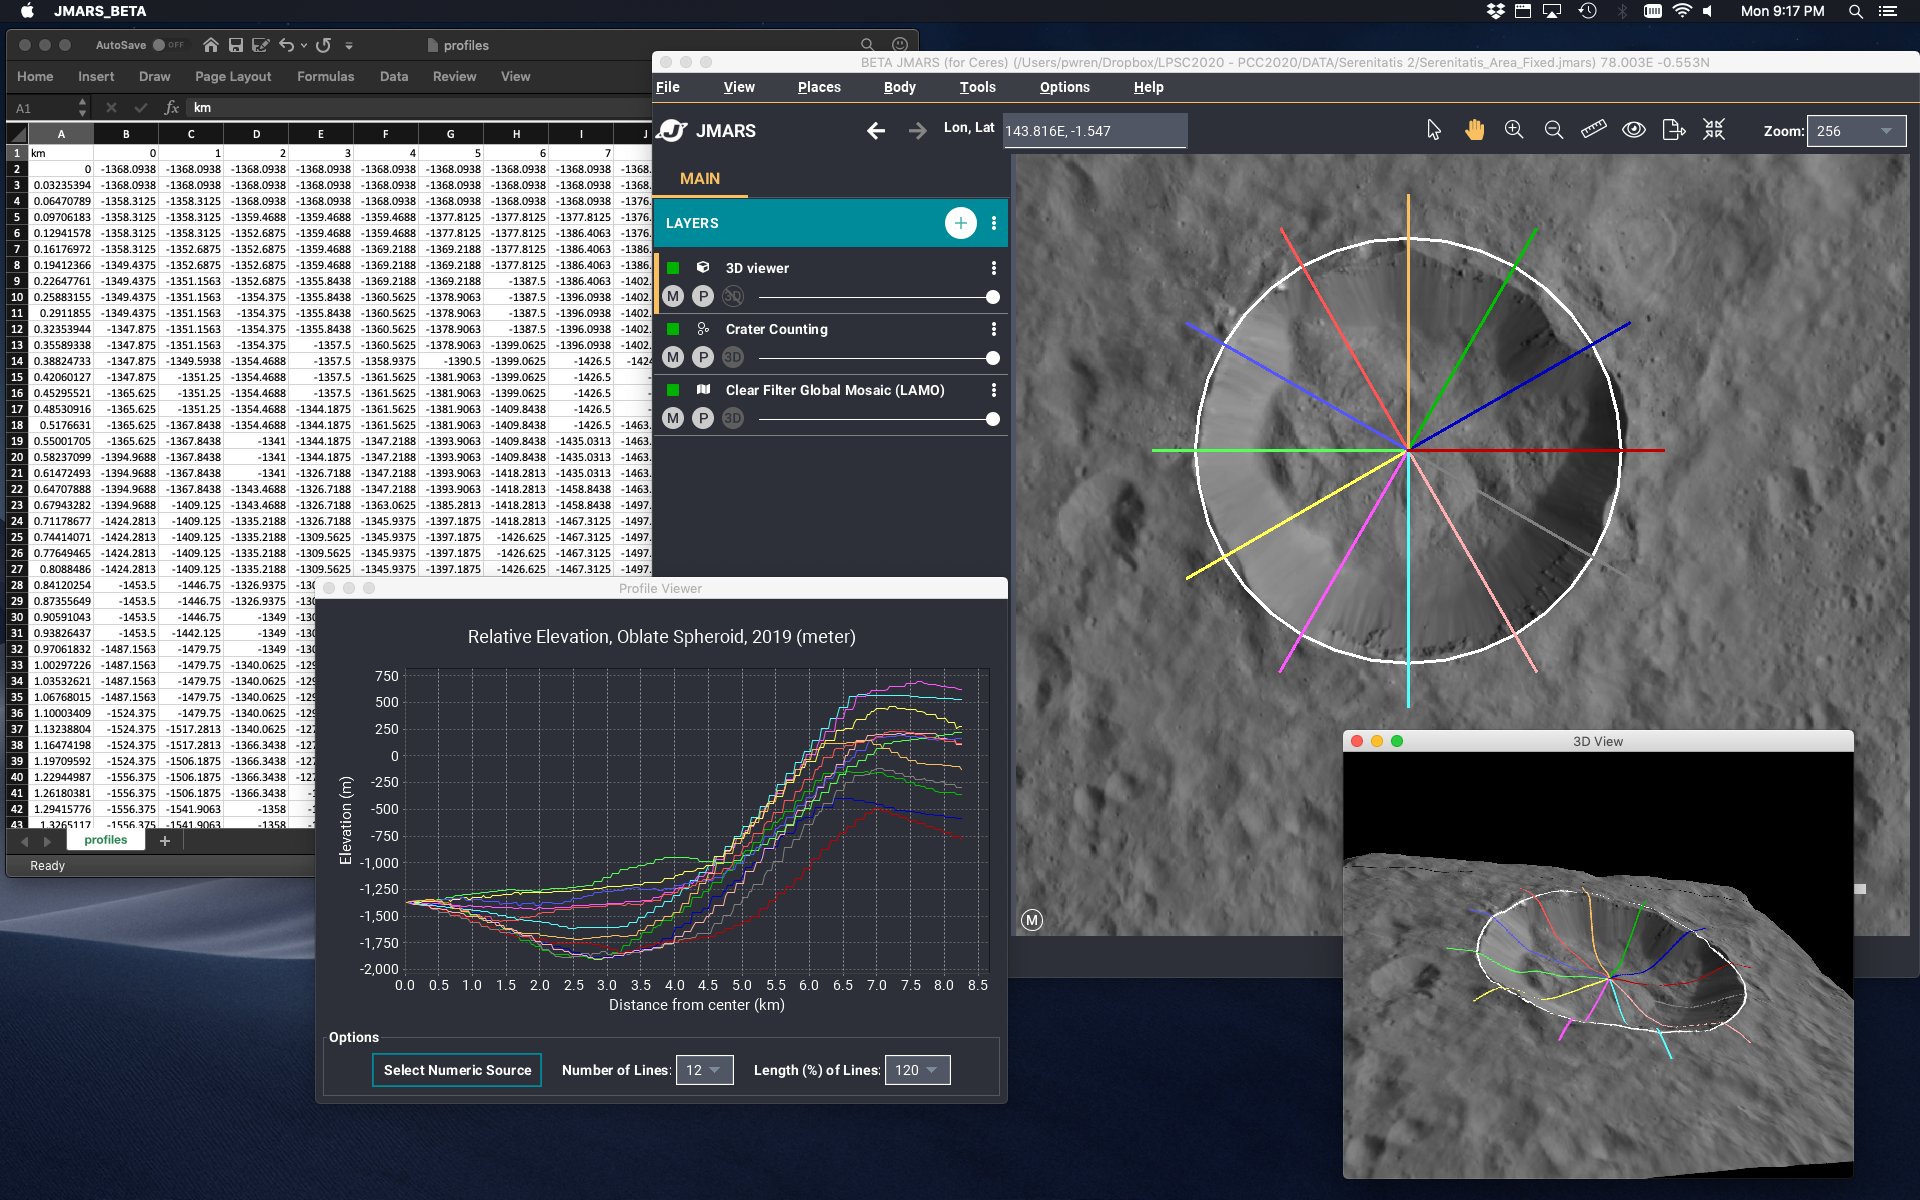Open the Length (%) of Lines dropdown

(x=916, y=1069)
